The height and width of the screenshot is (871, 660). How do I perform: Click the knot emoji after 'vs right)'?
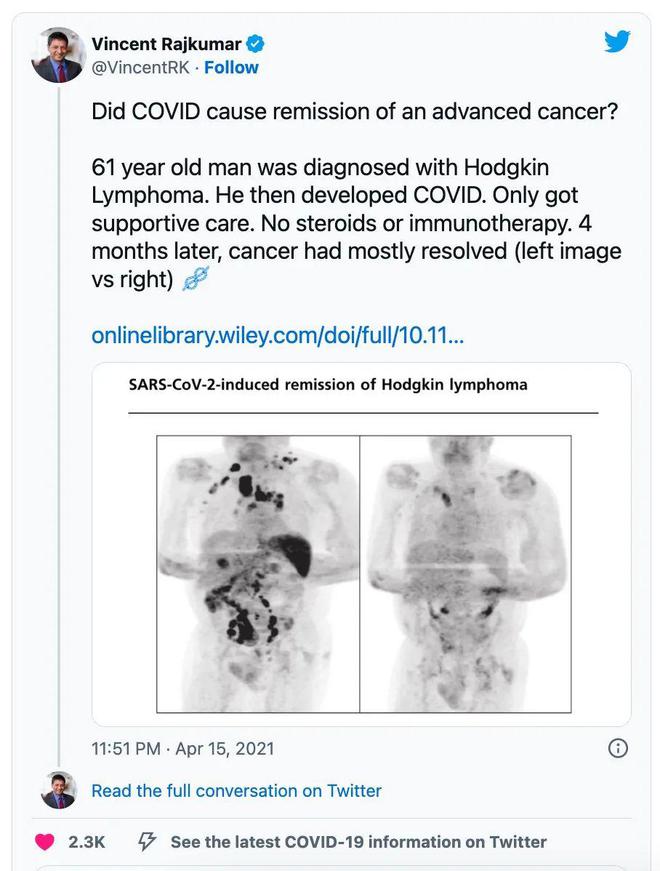(196, 279)
